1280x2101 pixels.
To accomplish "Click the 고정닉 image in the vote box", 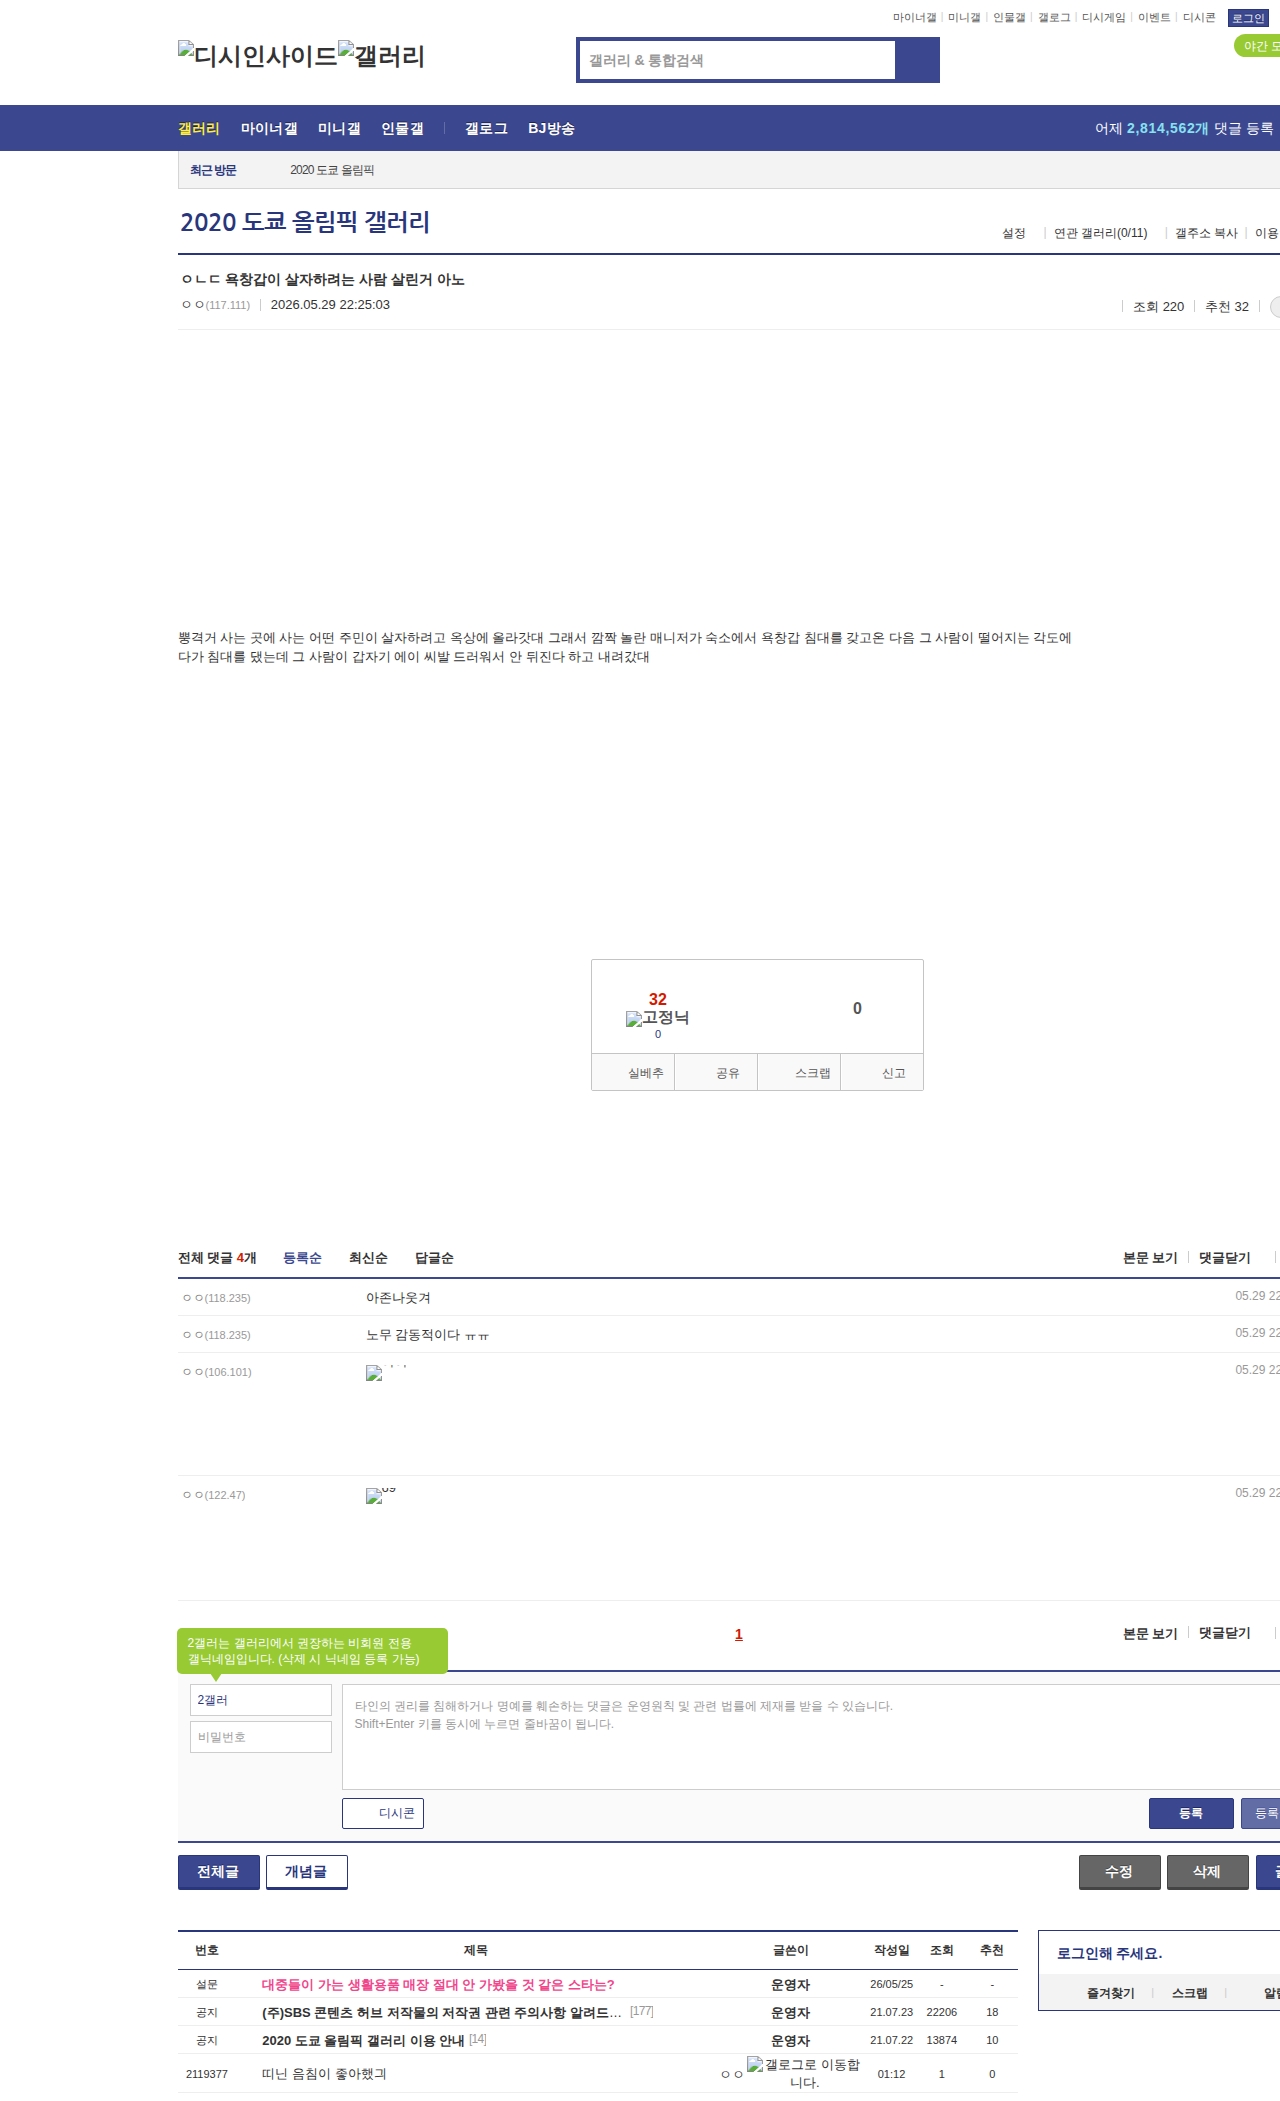I will 657,1018.
